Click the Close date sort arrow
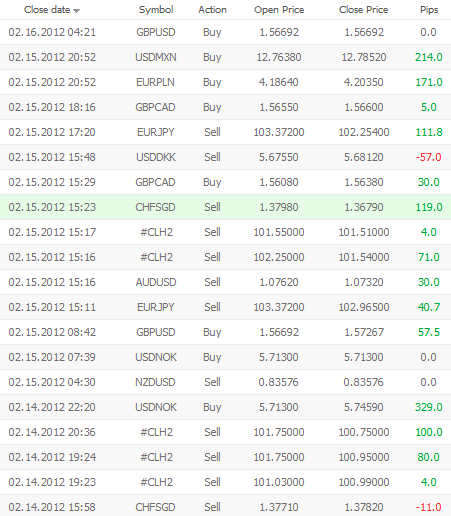Screen dimensions: 451x516 point(77,11)
